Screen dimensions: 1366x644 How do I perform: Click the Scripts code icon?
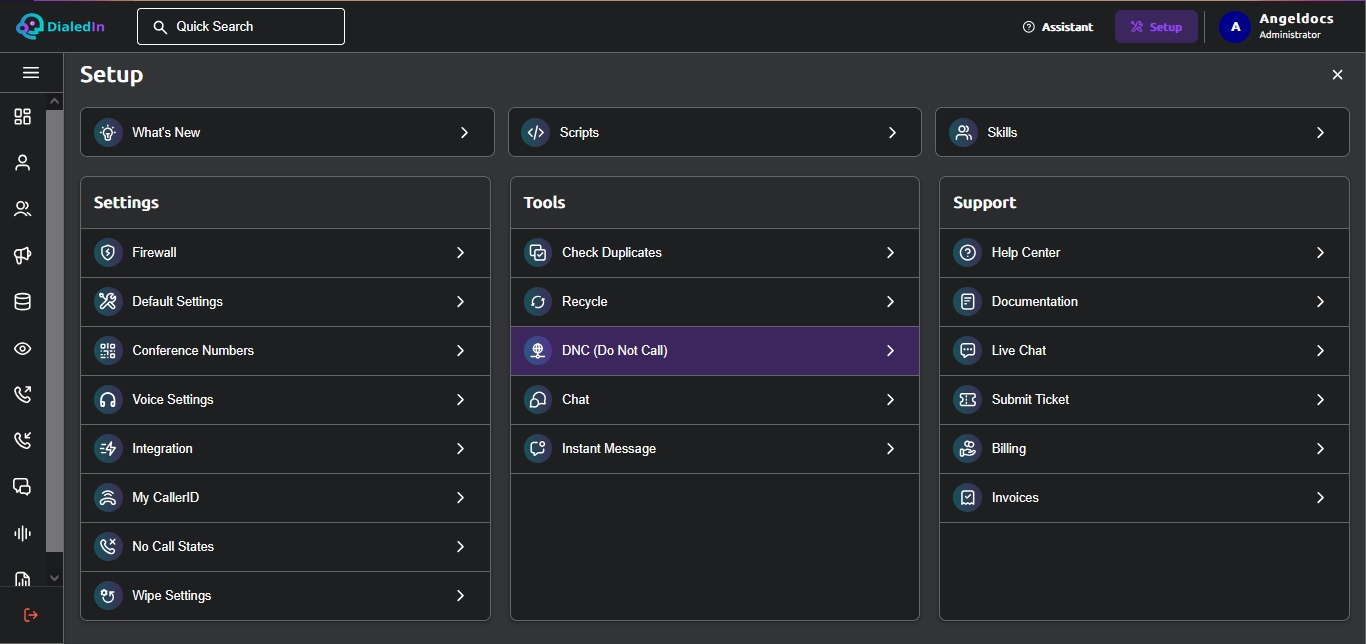pyautogui.click(x=536, y=133)
